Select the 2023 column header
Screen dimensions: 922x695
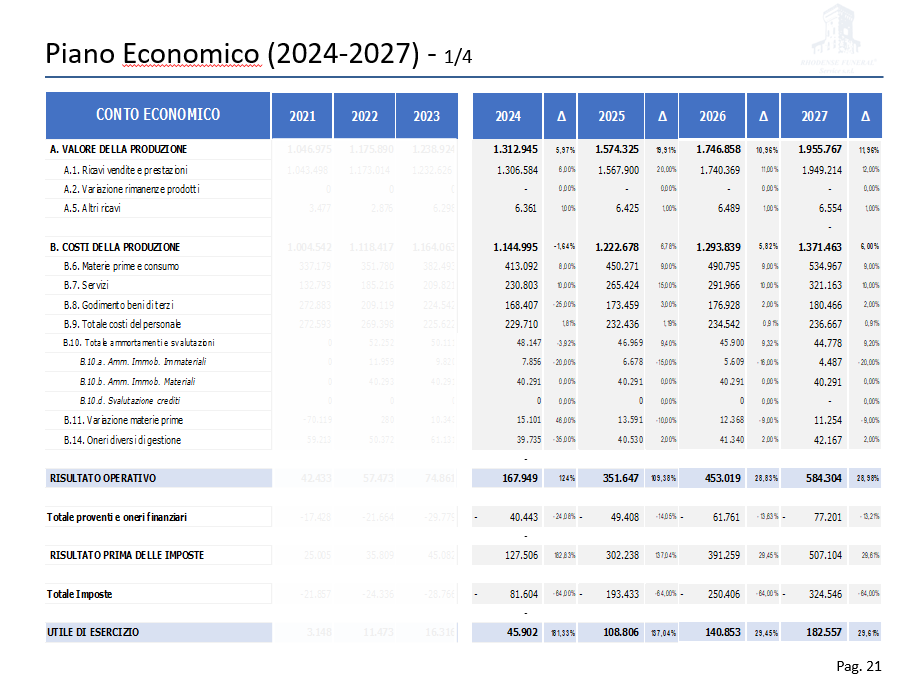(x=427, y=116)
